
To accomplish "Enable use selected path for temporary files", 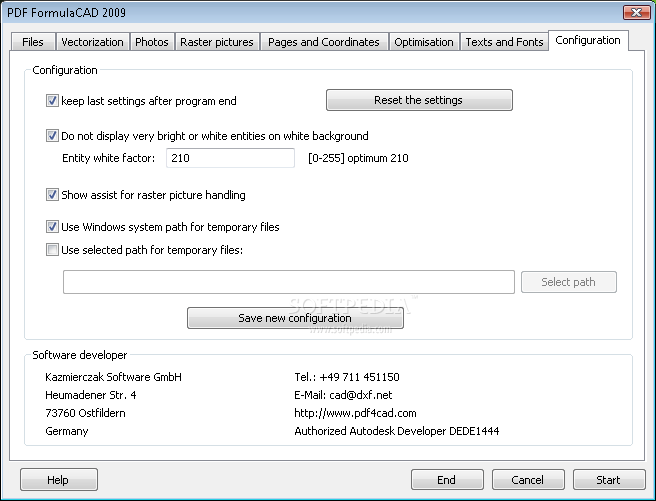I will [52, 250].
